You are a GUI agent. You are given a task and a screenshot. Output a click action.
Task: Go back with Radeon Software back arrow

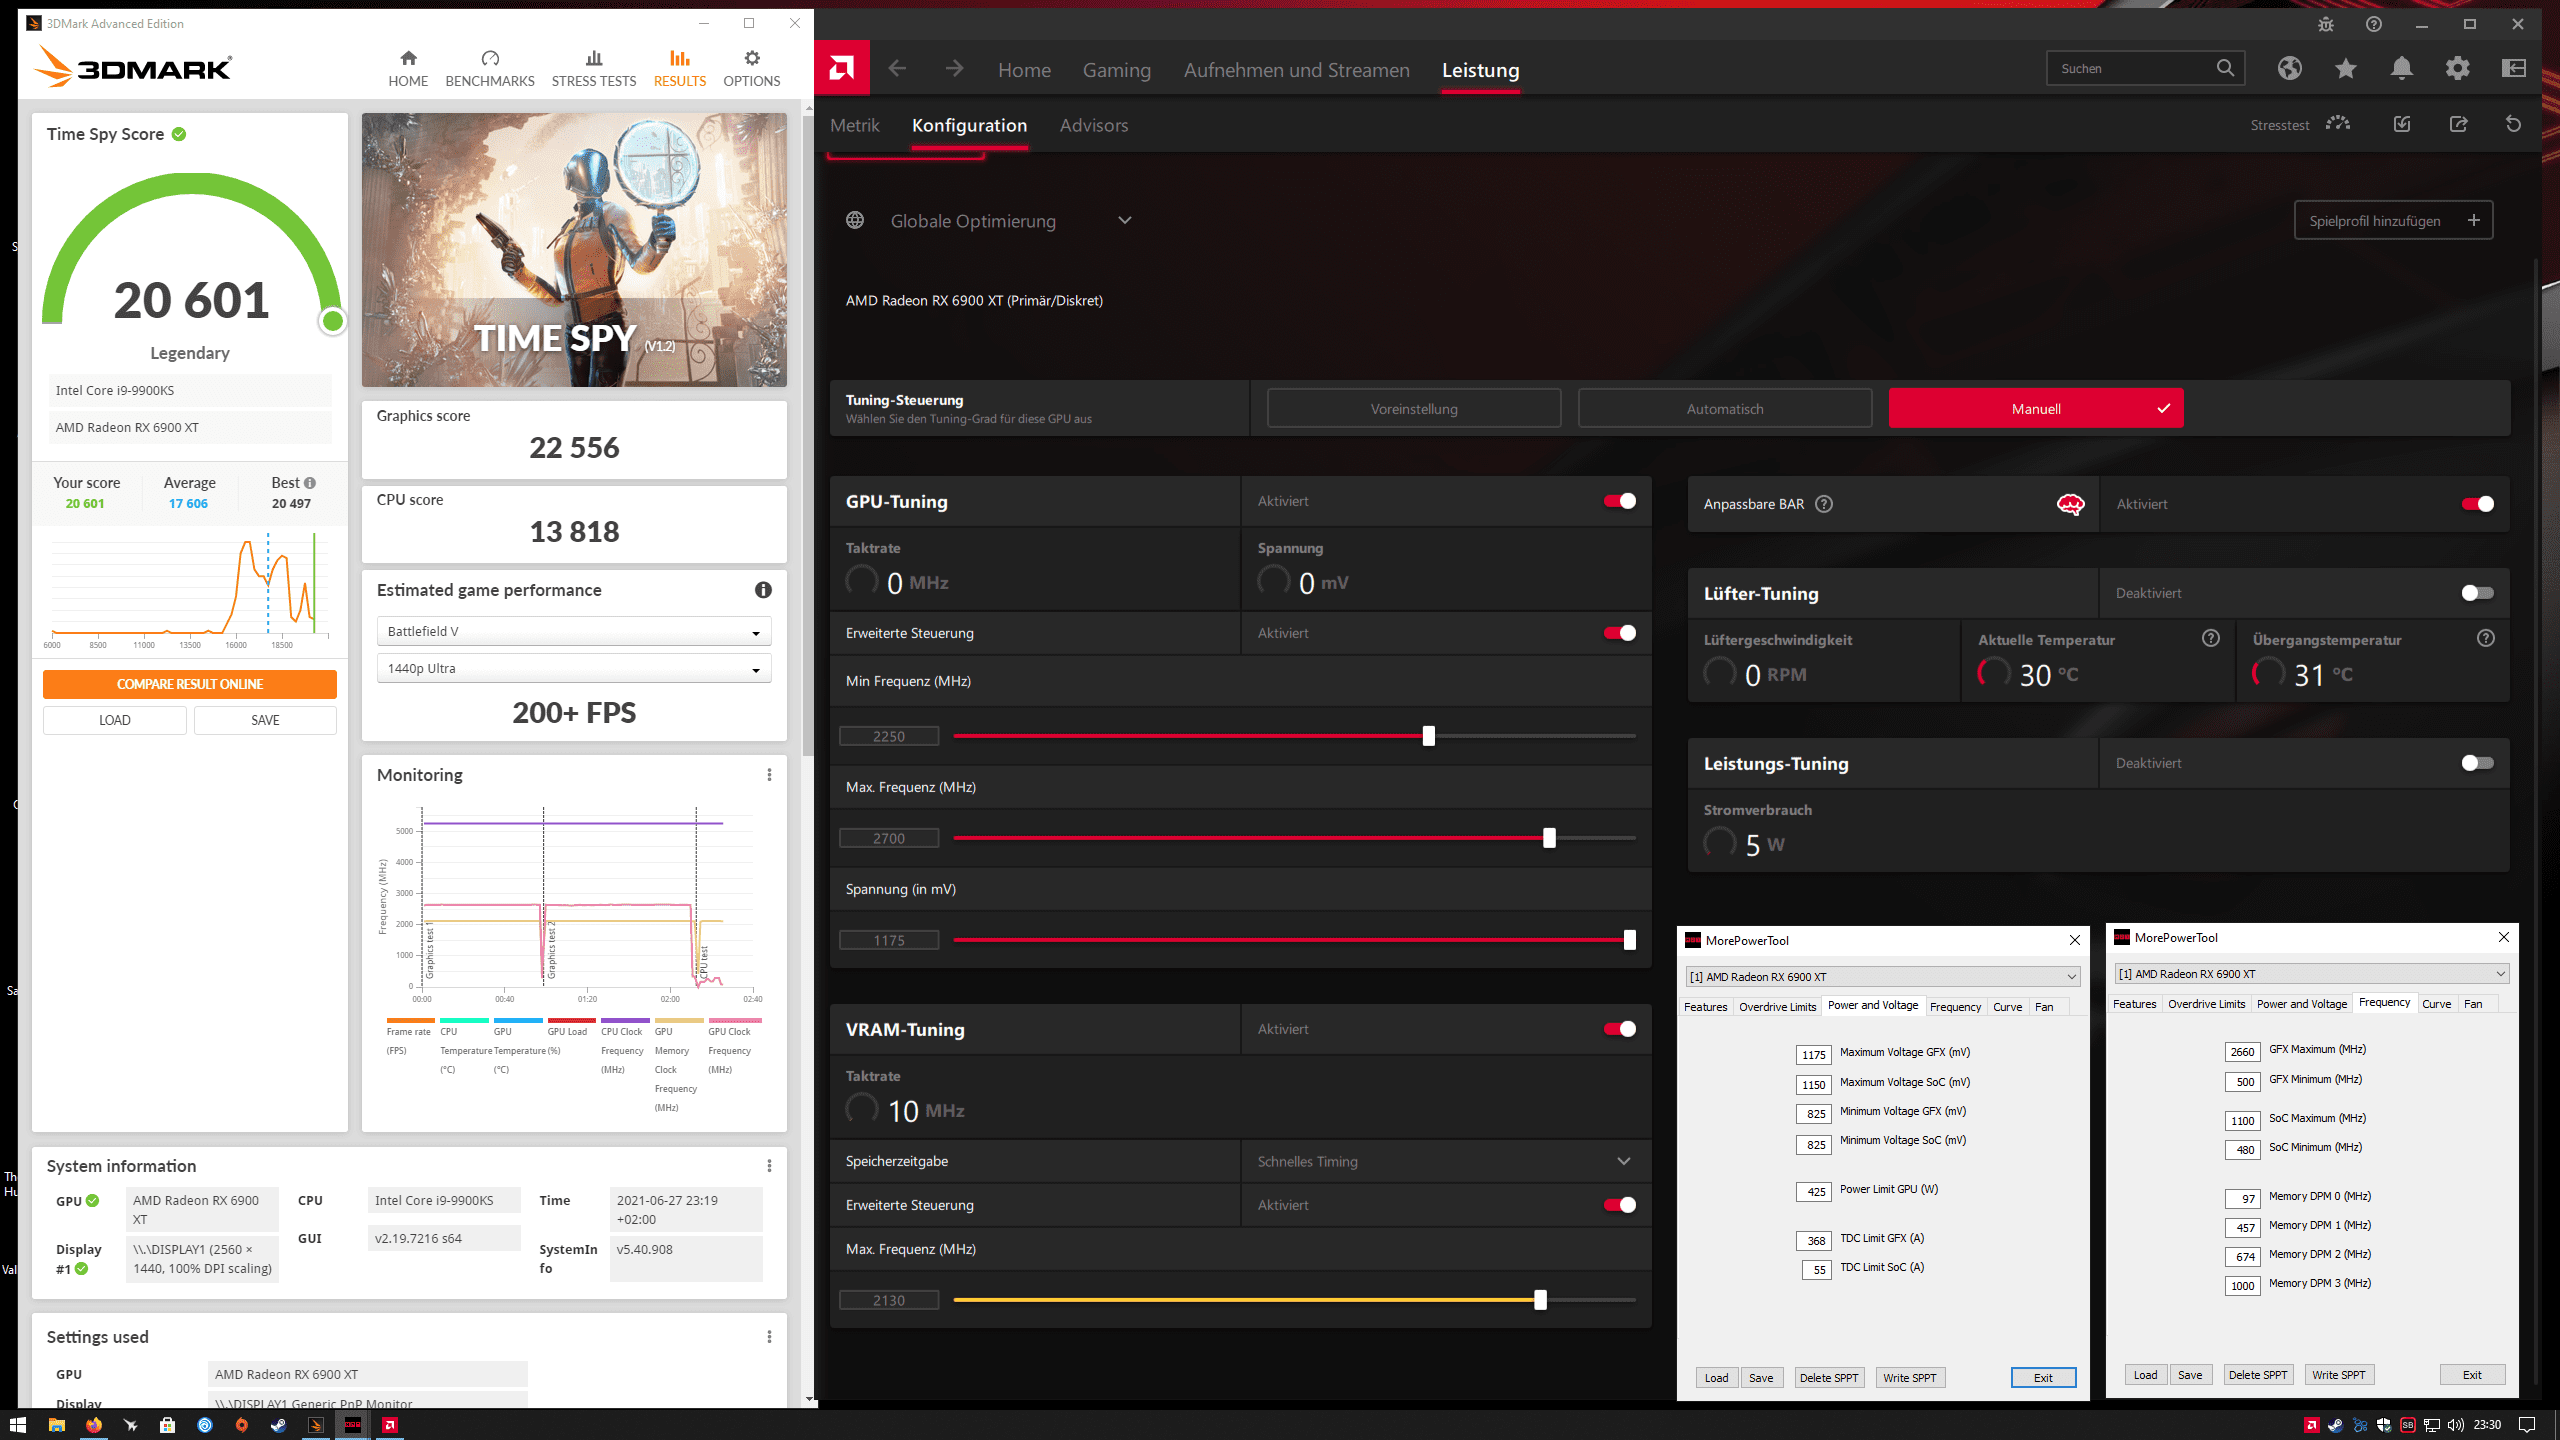click(x=897, y=68)
